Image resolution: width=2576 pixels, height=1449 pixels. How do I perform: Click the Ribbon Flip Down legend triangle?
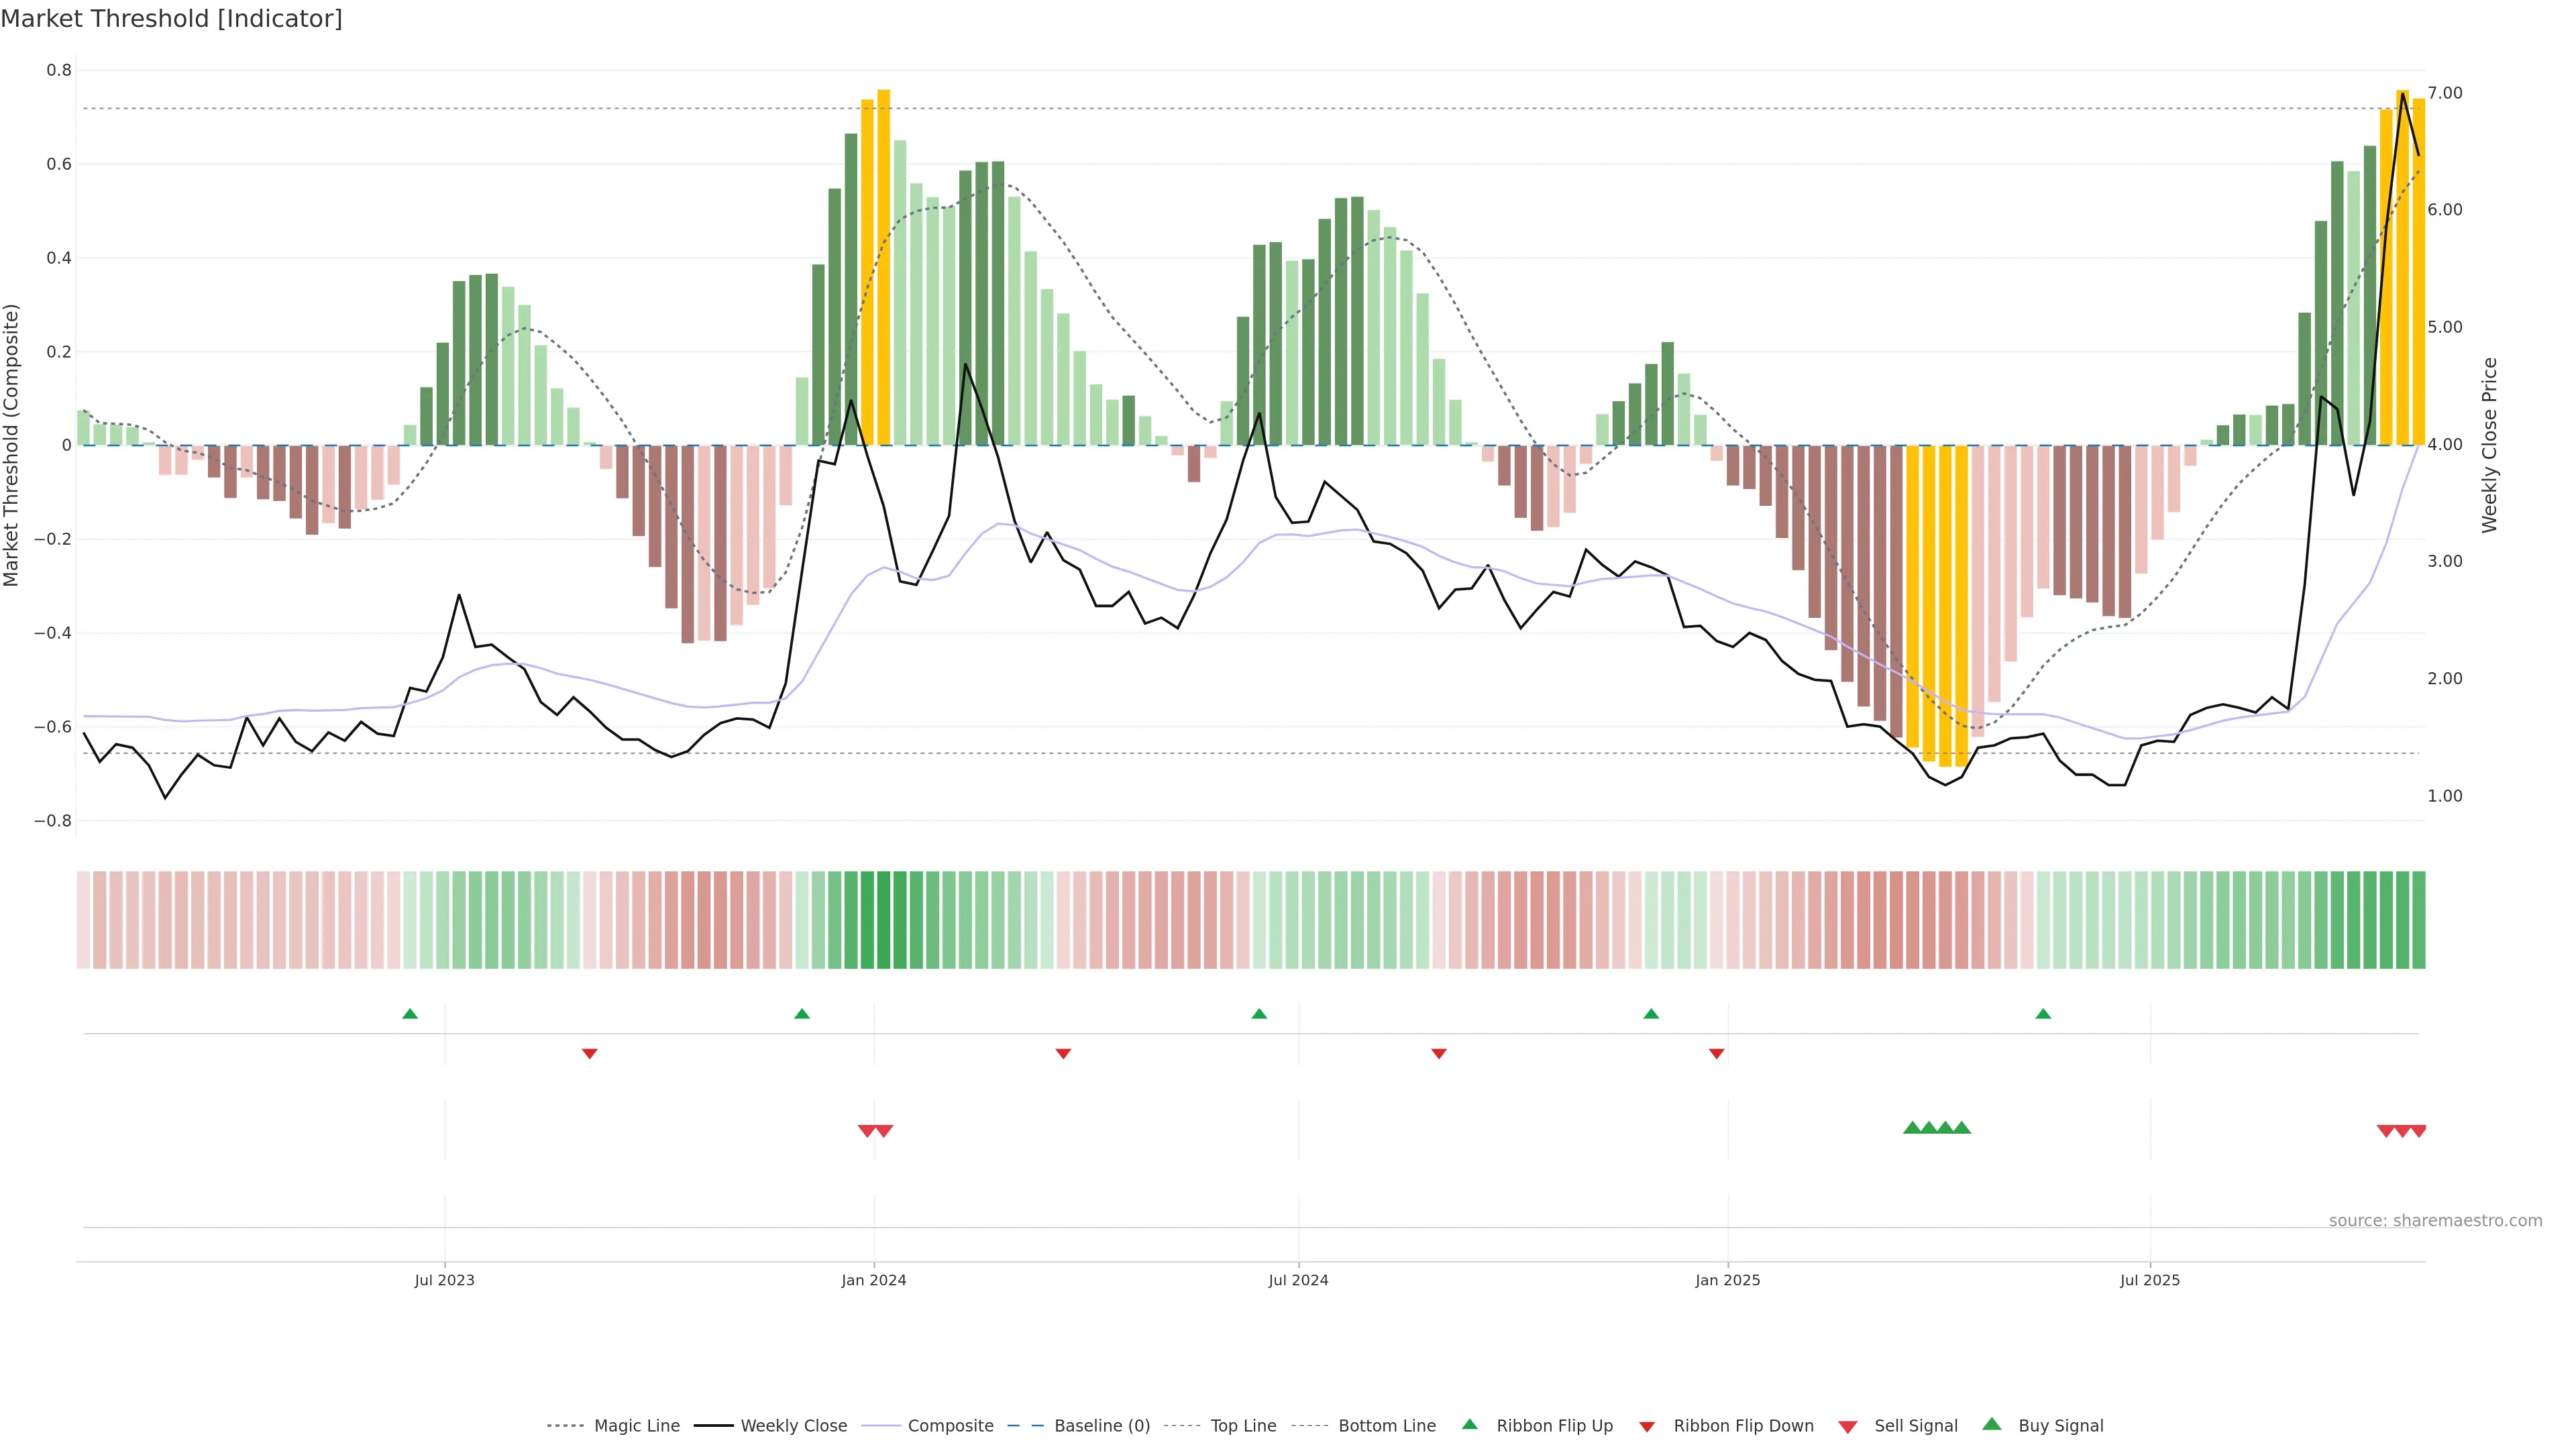coord(1647,1427)
